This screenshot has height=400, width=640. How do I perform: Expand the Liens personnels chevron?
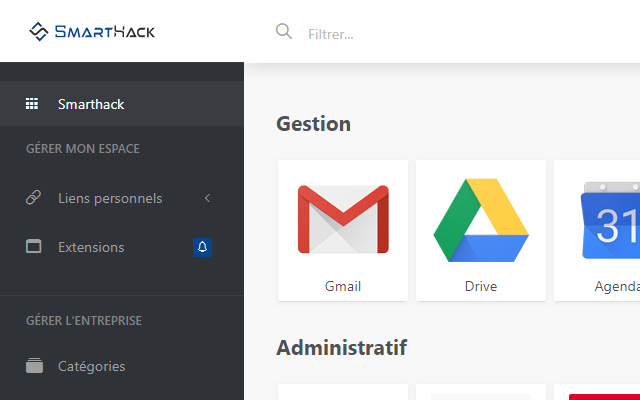point(207,198)
